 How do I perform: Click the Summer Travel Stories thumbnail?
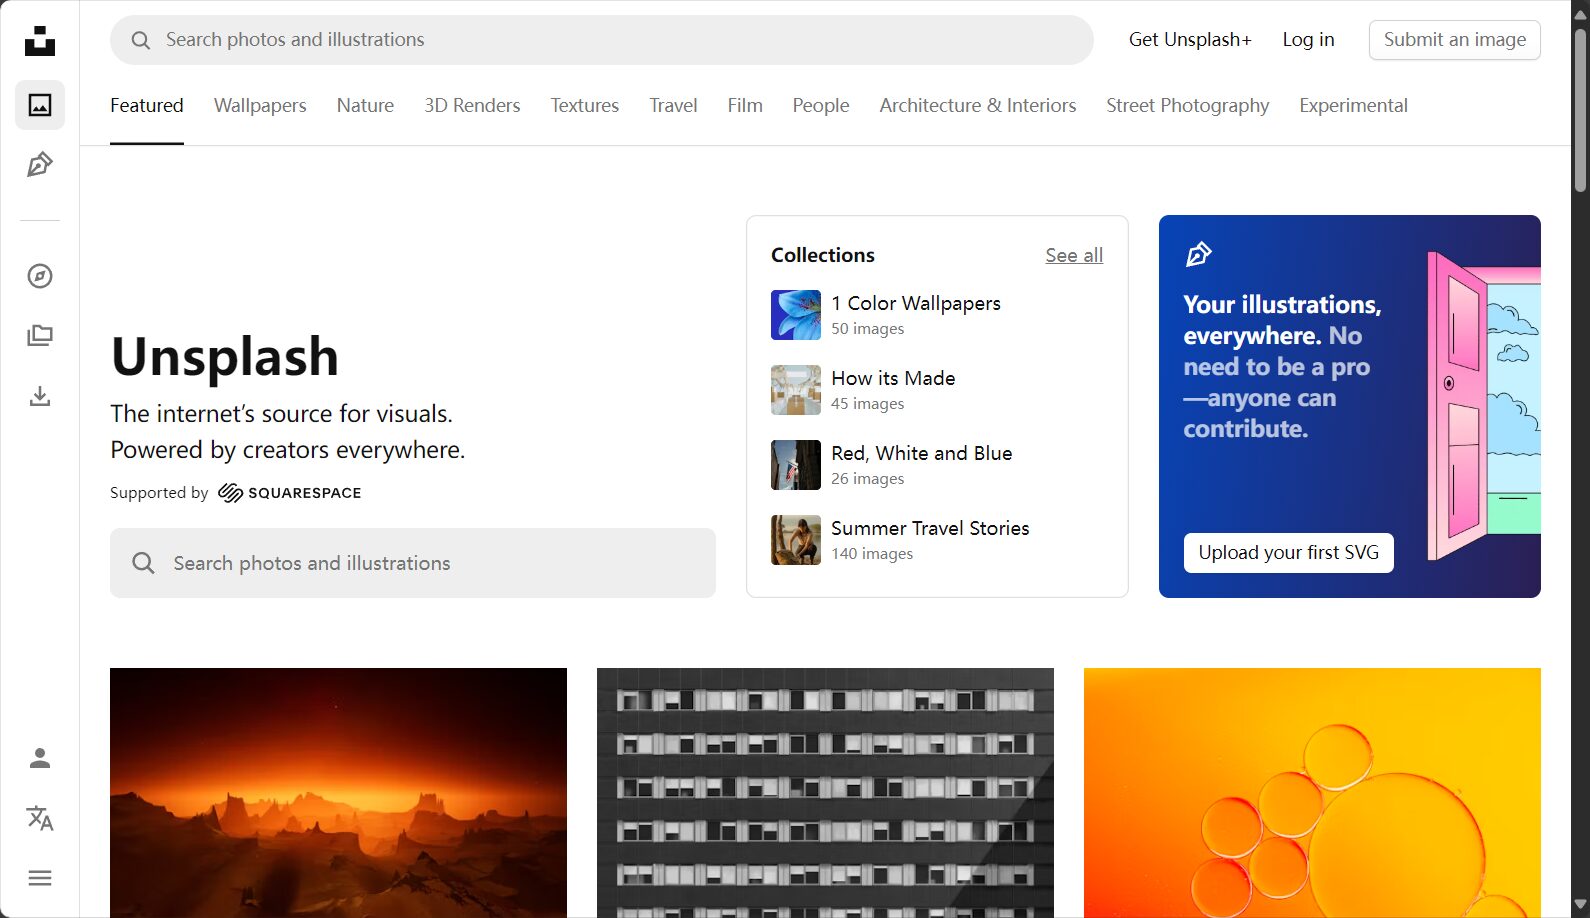pyautogui.click(x=796, y=540)
